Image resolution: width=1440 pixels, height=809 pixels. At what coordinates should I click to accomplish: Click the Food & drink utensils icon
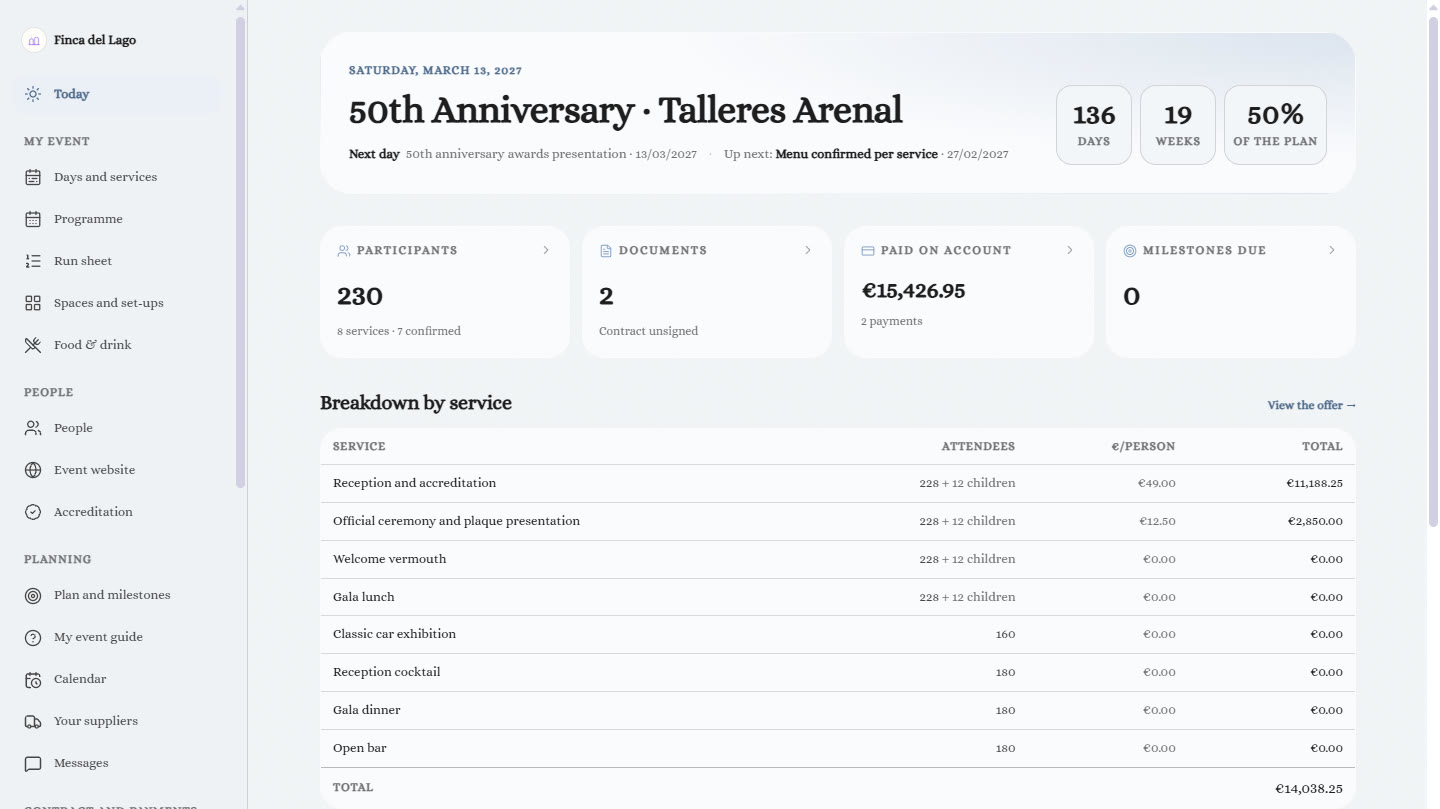[33, 345]
